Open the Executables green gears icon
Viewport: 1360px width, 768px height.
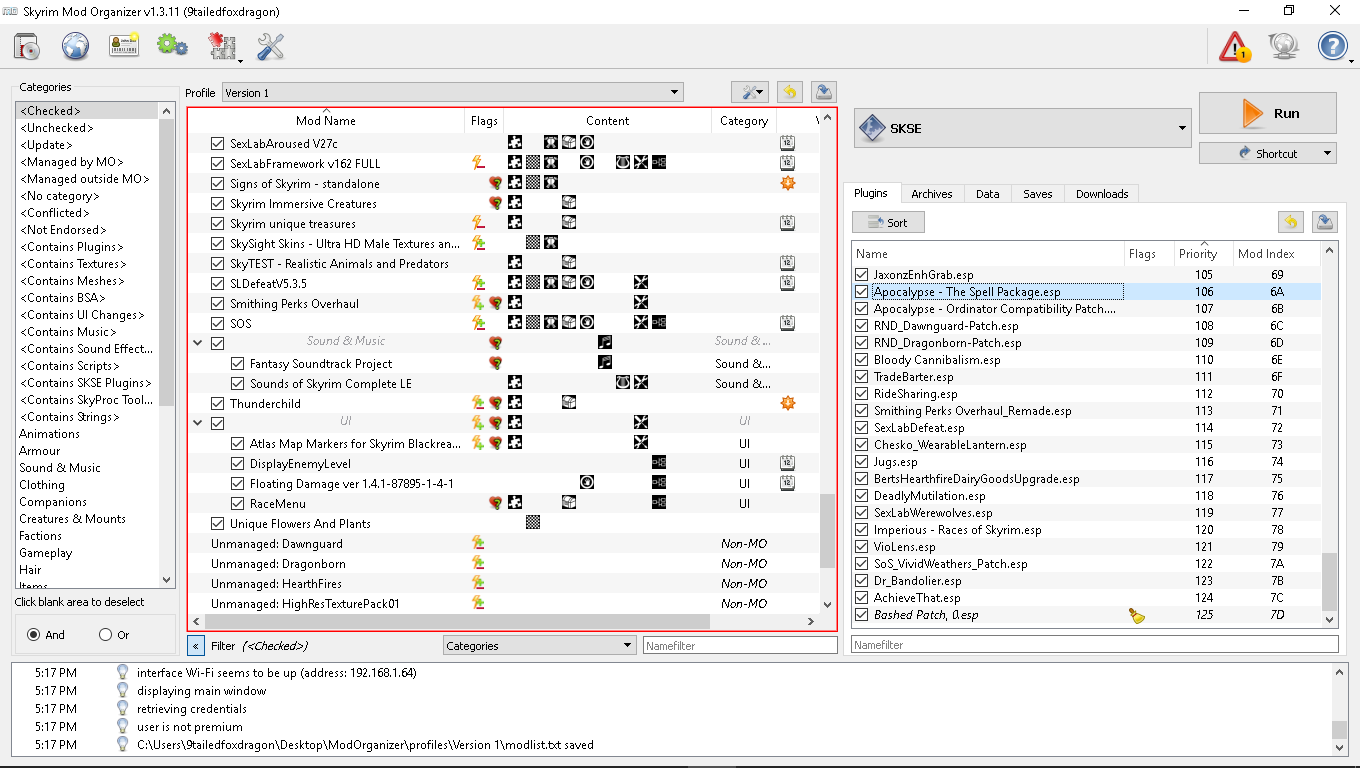pyautogui.click(x=173, y=45)
